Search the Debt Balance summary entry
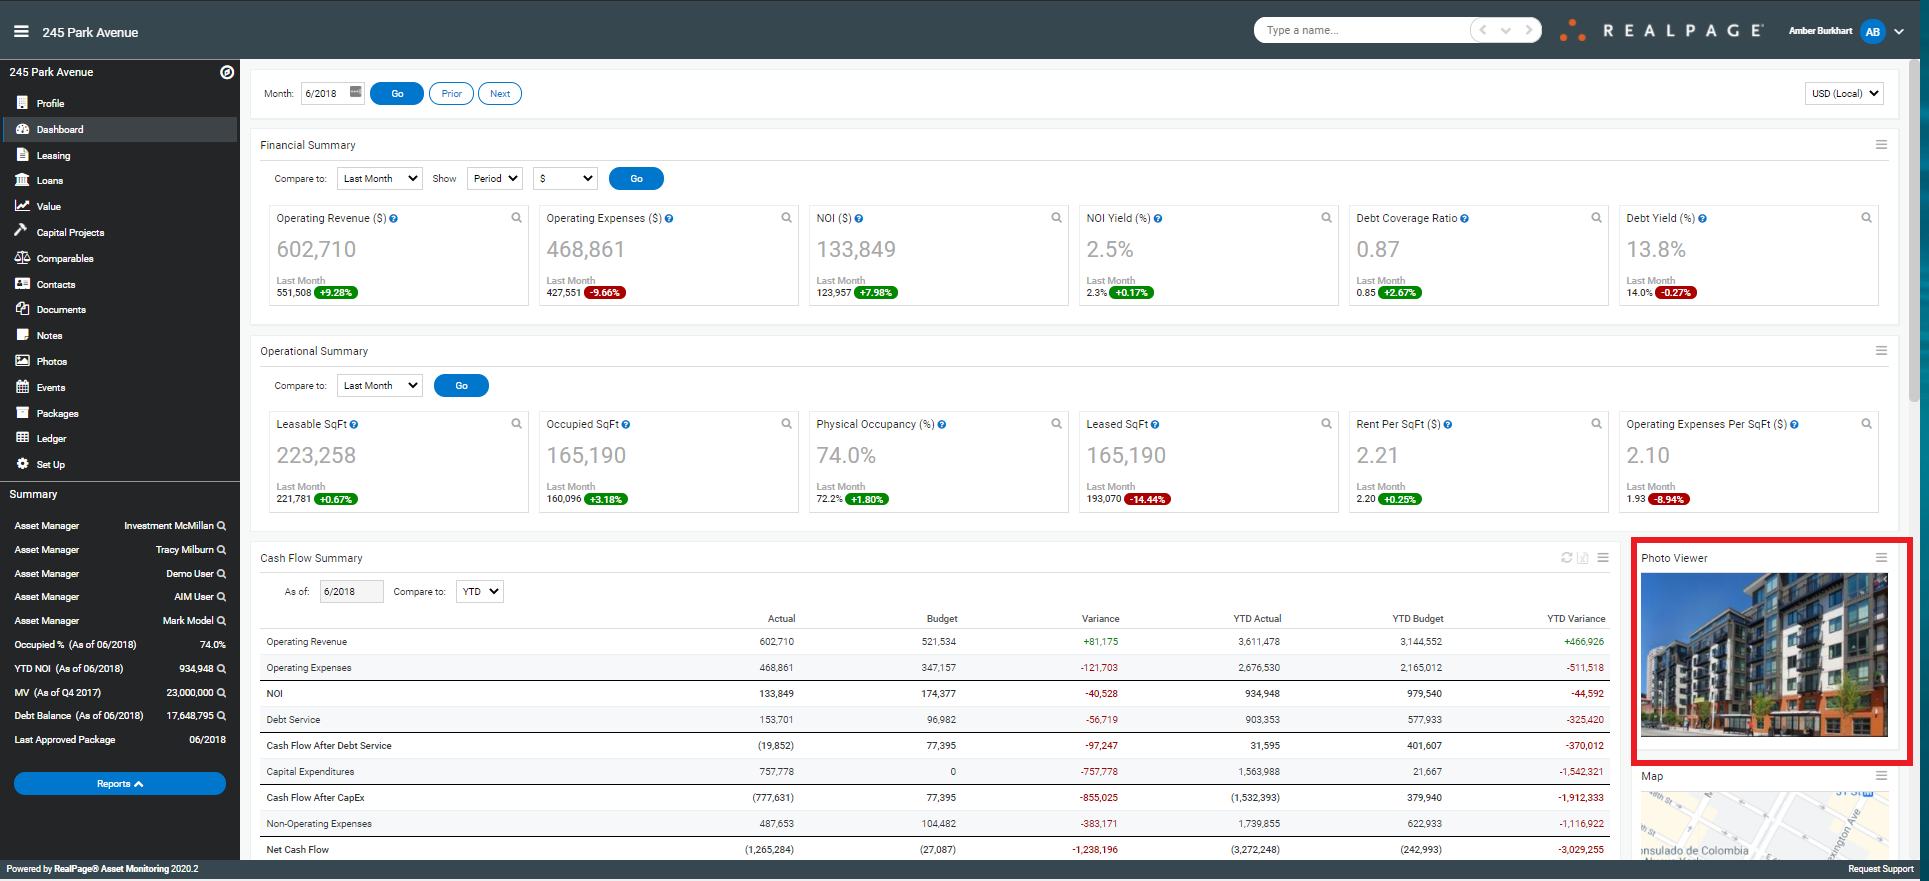The width and height of the screenshot is (1929, 881). [221, 716]
